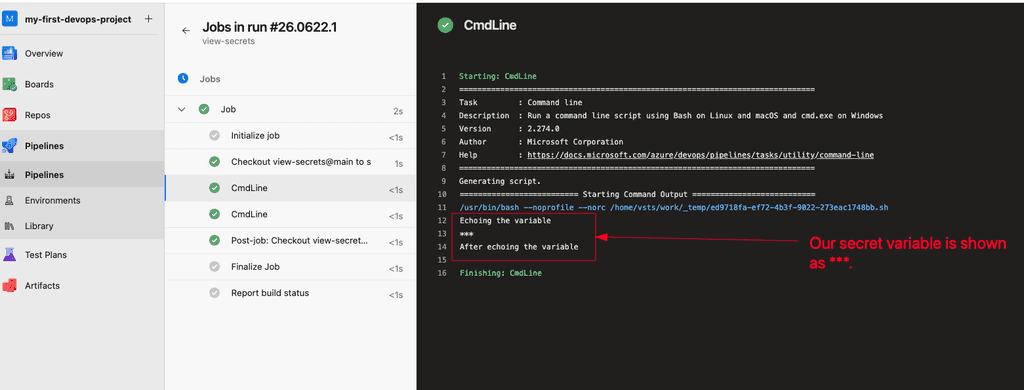
Task: Click log line 'After echoing the variable'
Action: tap(519, 247)
